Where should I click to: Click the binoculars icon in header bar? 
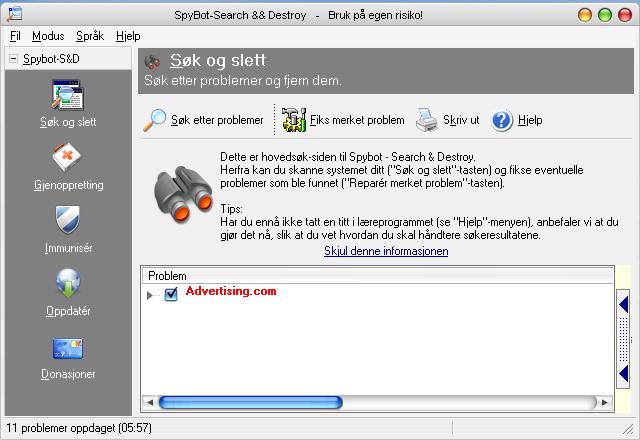[x=152, y=62]
